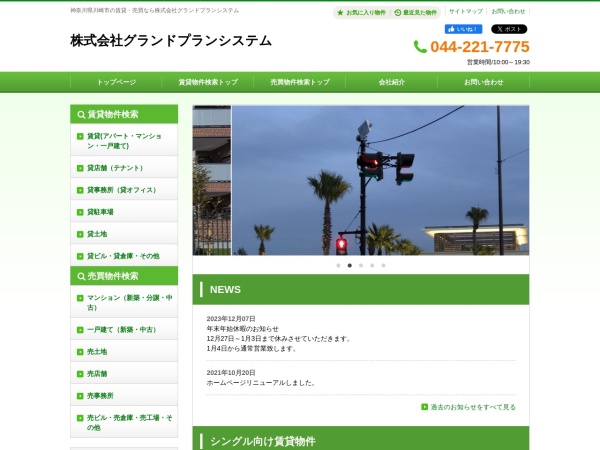This screenshot has width=600, height=450.
Task: Open the 貸店舗（テナント） sidebar link
Action: pos(124,168)
